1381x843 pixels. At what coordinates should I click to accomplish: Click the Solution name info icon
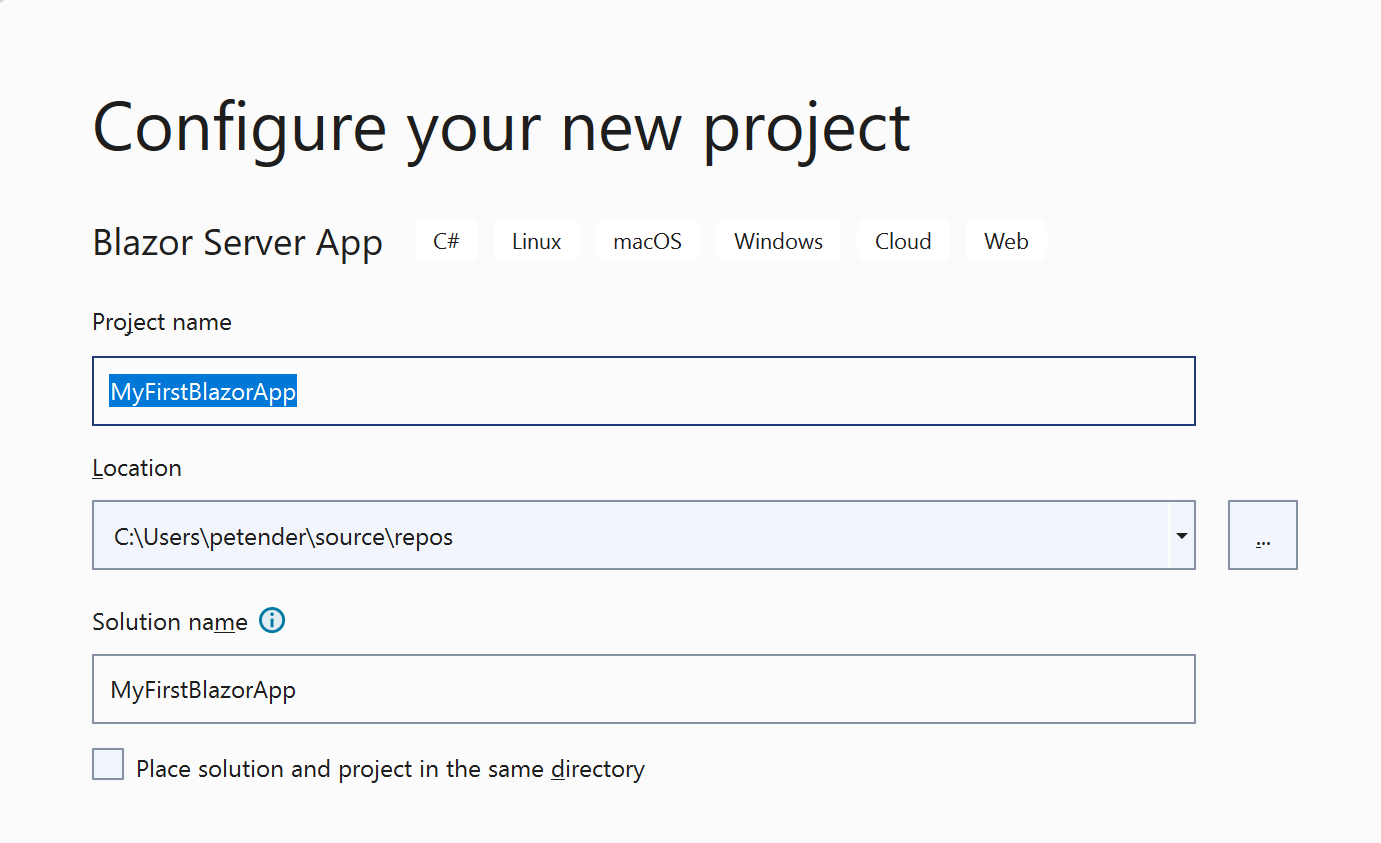[x=271, y=621]
